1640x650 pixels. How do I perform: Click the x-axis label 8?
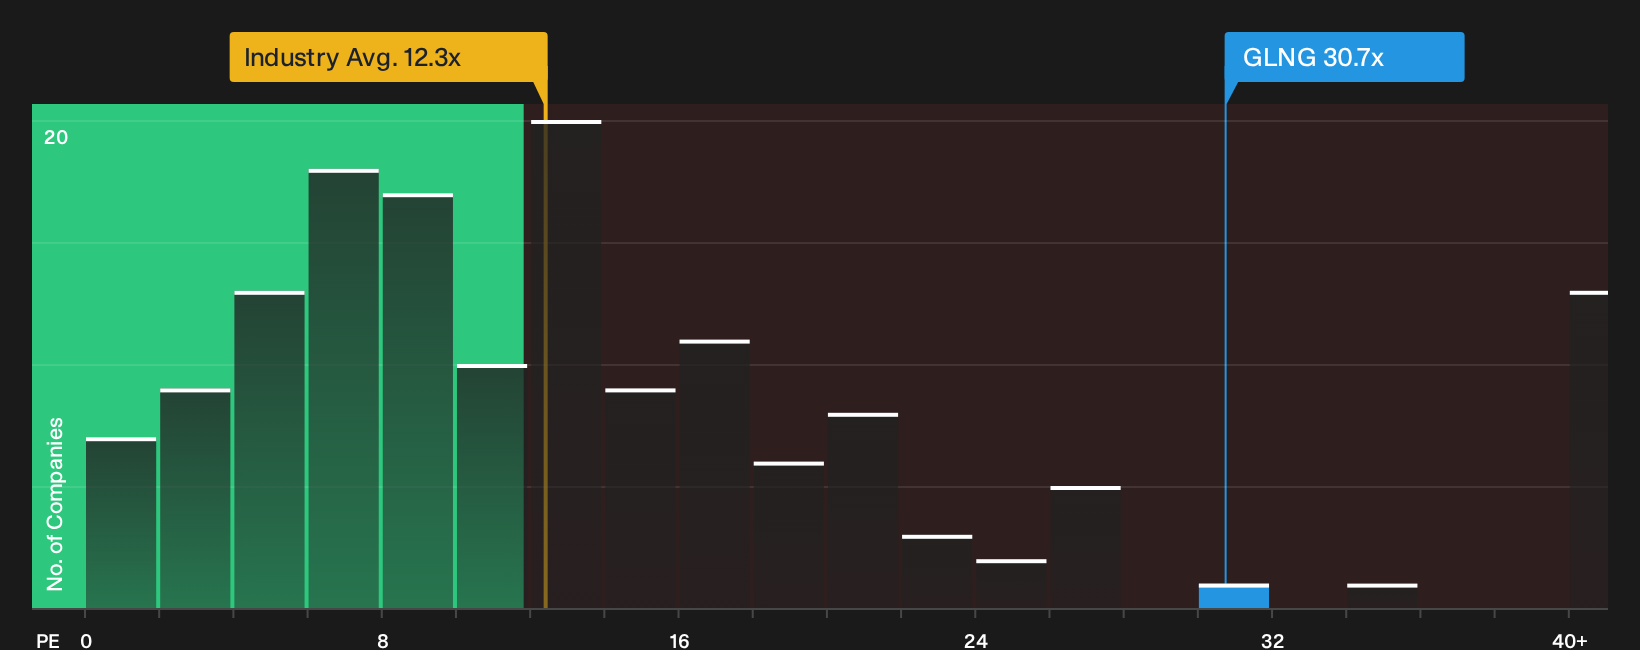coord(383,640)
